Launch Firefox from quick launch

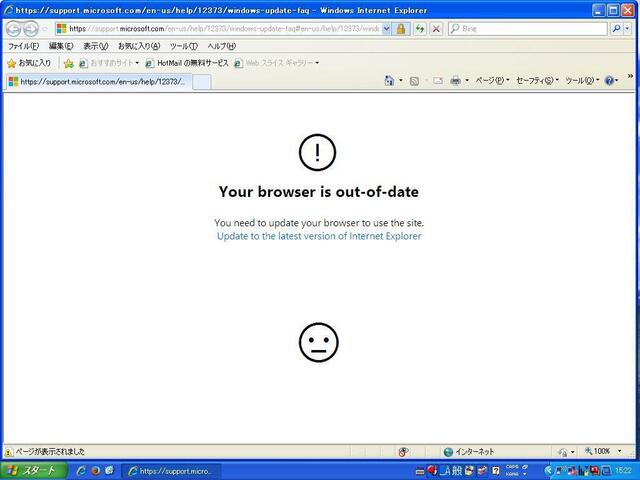point(96,471)
